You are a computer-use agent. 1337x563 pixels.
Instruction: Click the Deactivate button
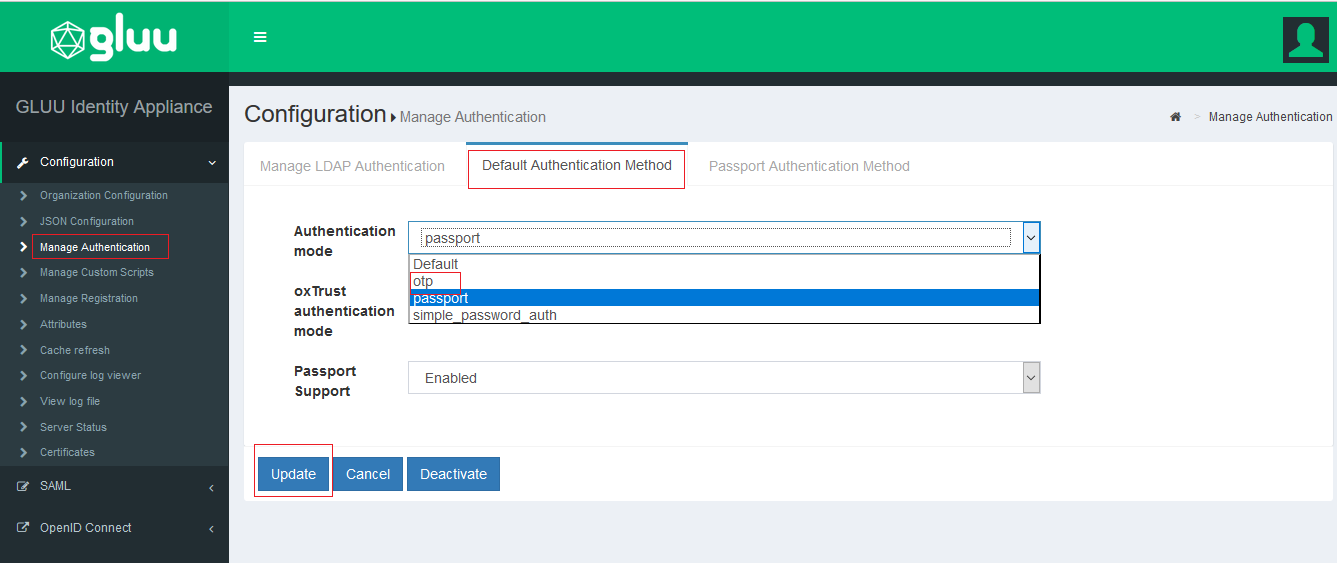tap(453, 474)
